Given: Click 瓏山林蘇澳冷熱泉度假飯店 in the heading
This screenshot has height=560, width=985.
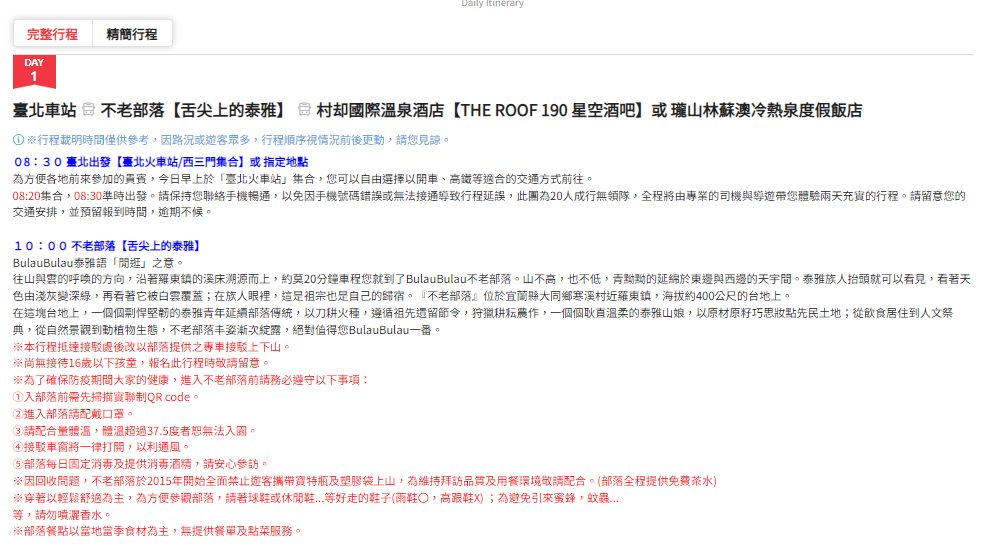Looking at the screenshot, I should tap(766, 111).
